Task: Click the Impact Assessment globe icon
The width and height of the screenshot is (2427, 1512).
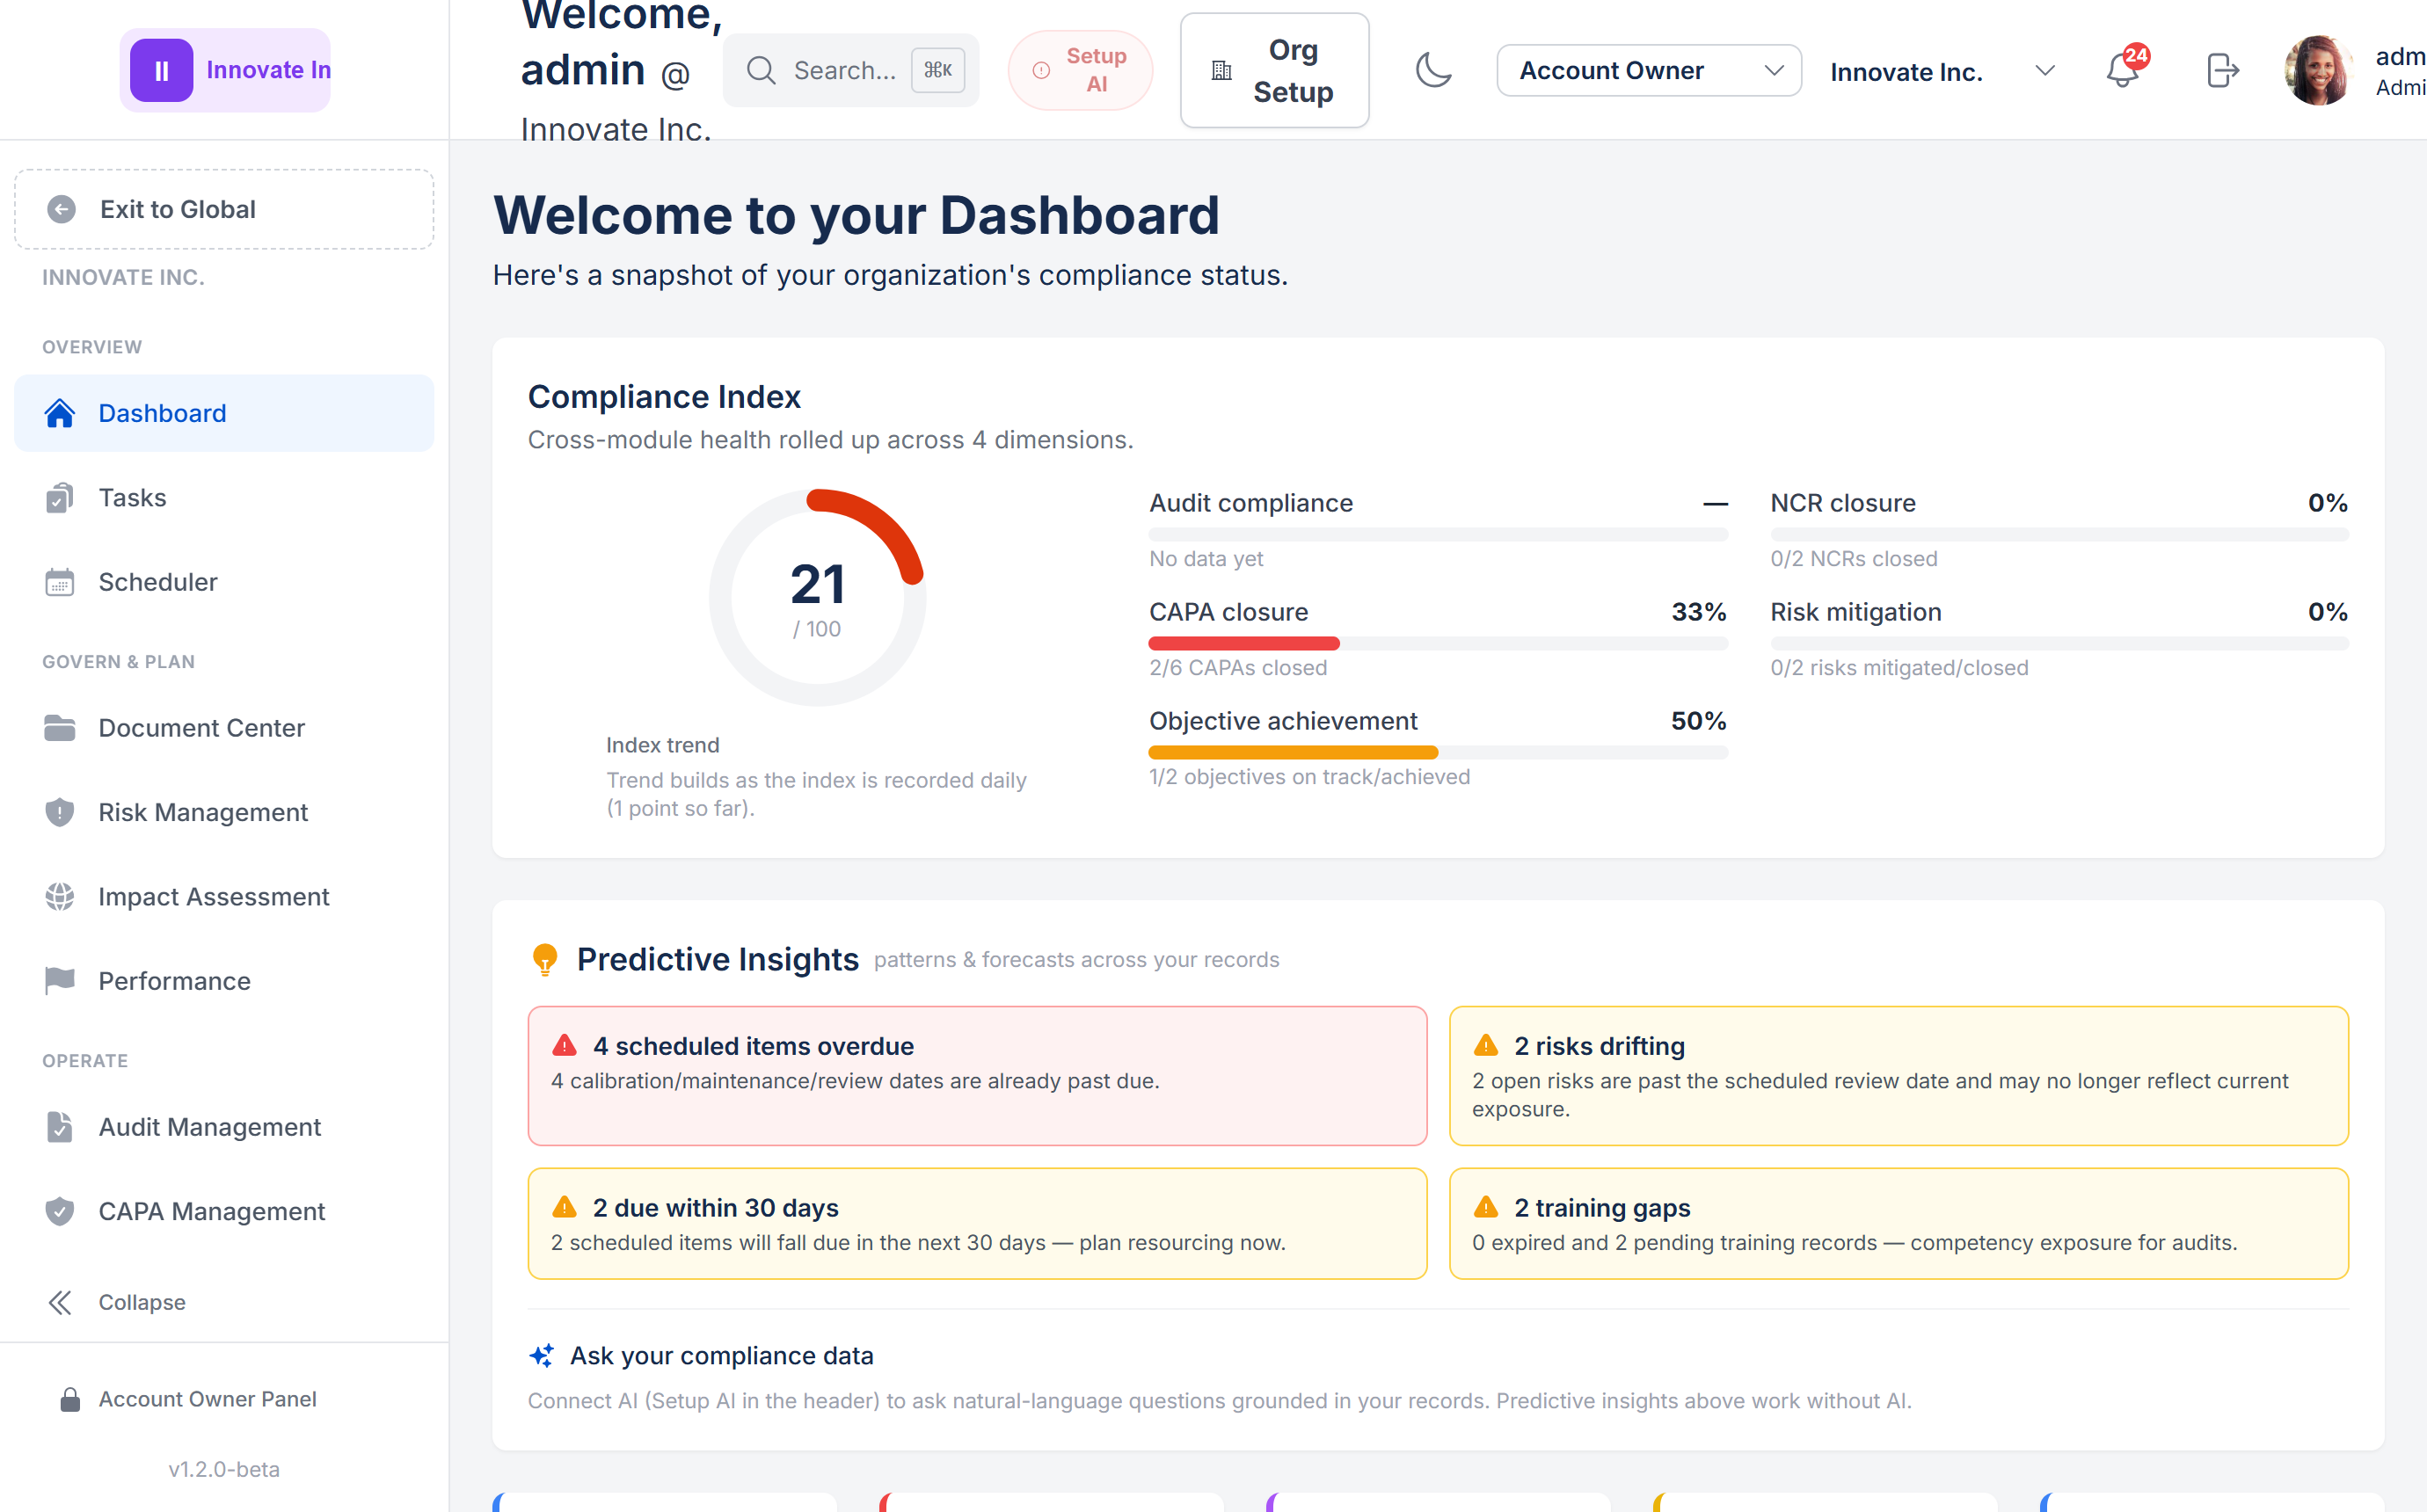Action: pyautogui.click(x=60, y=897)
